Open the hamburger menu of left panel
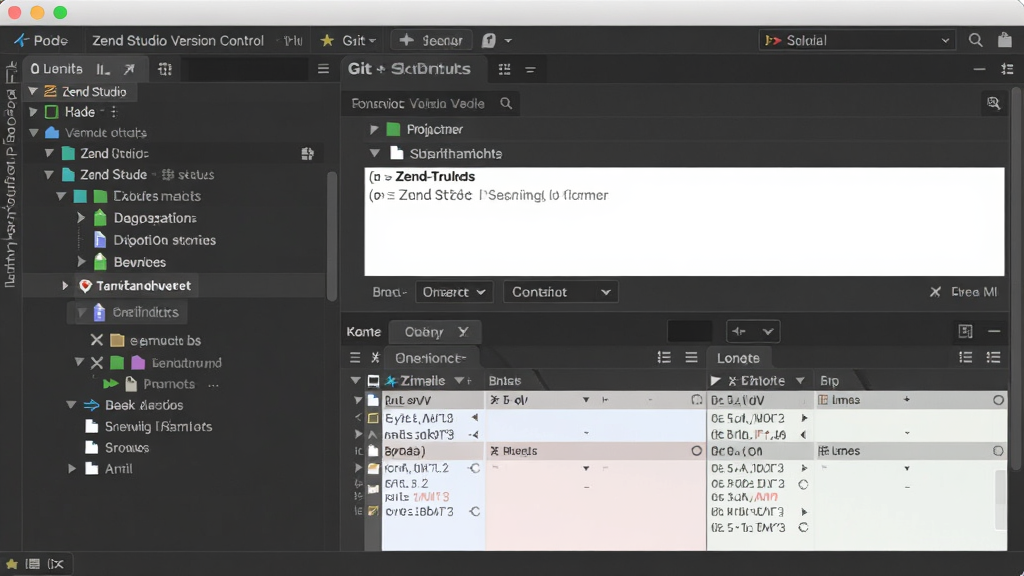Image resolution: width=1024 pixels, height=576 pixels. click(x=323, y=69)
